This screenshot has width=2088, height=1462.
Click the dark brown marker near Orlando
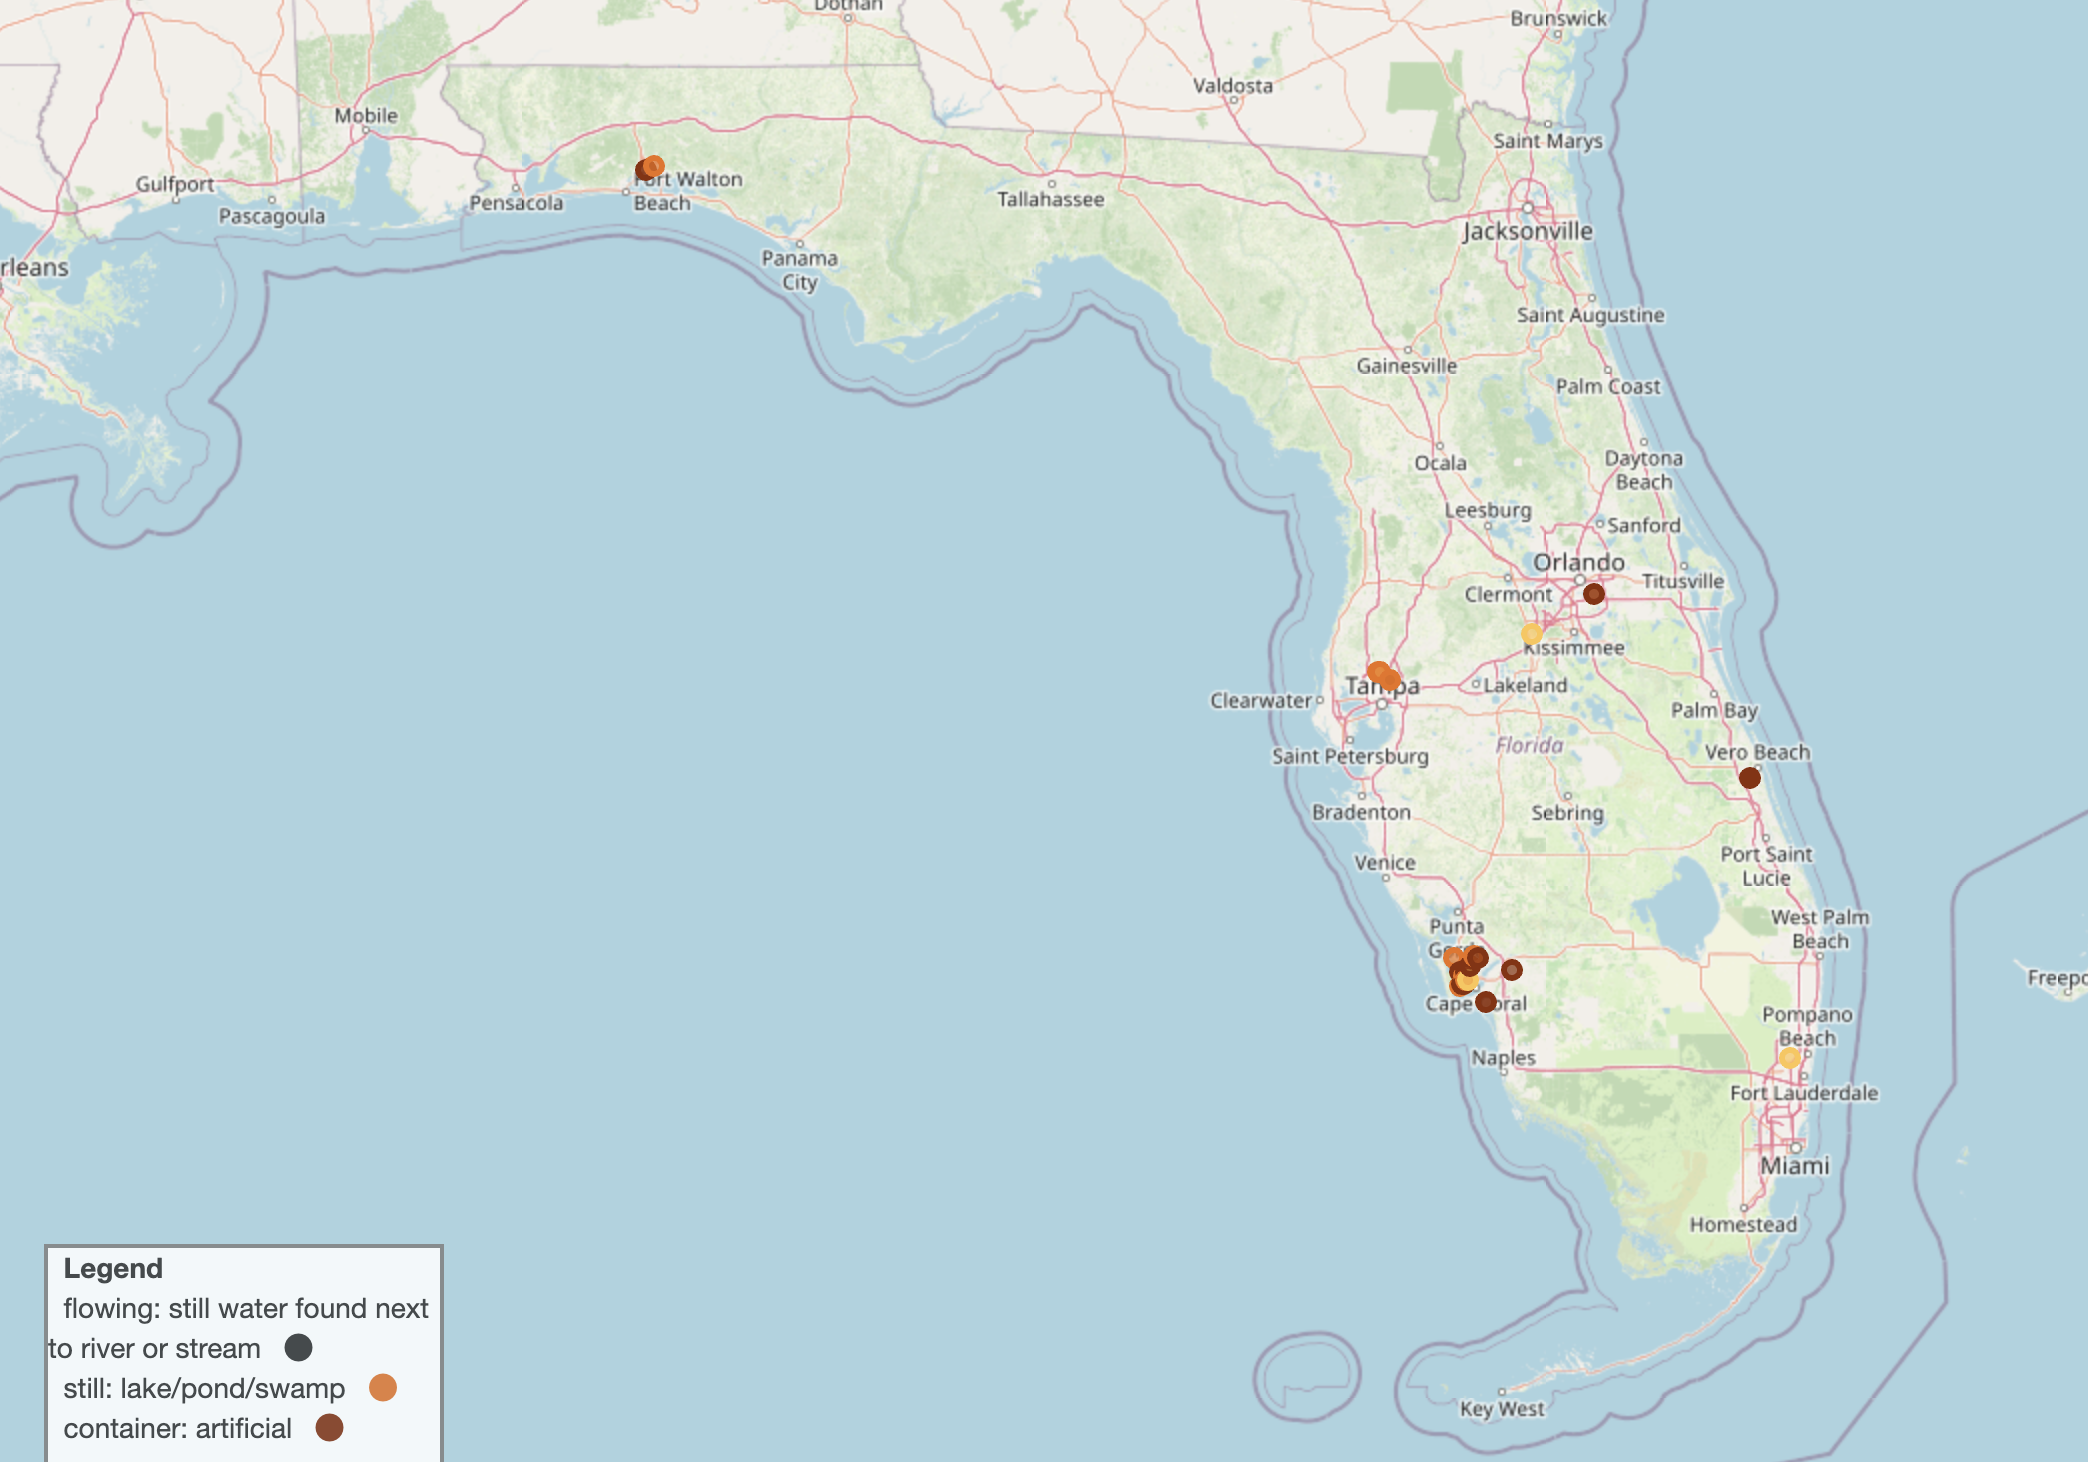1593,594
